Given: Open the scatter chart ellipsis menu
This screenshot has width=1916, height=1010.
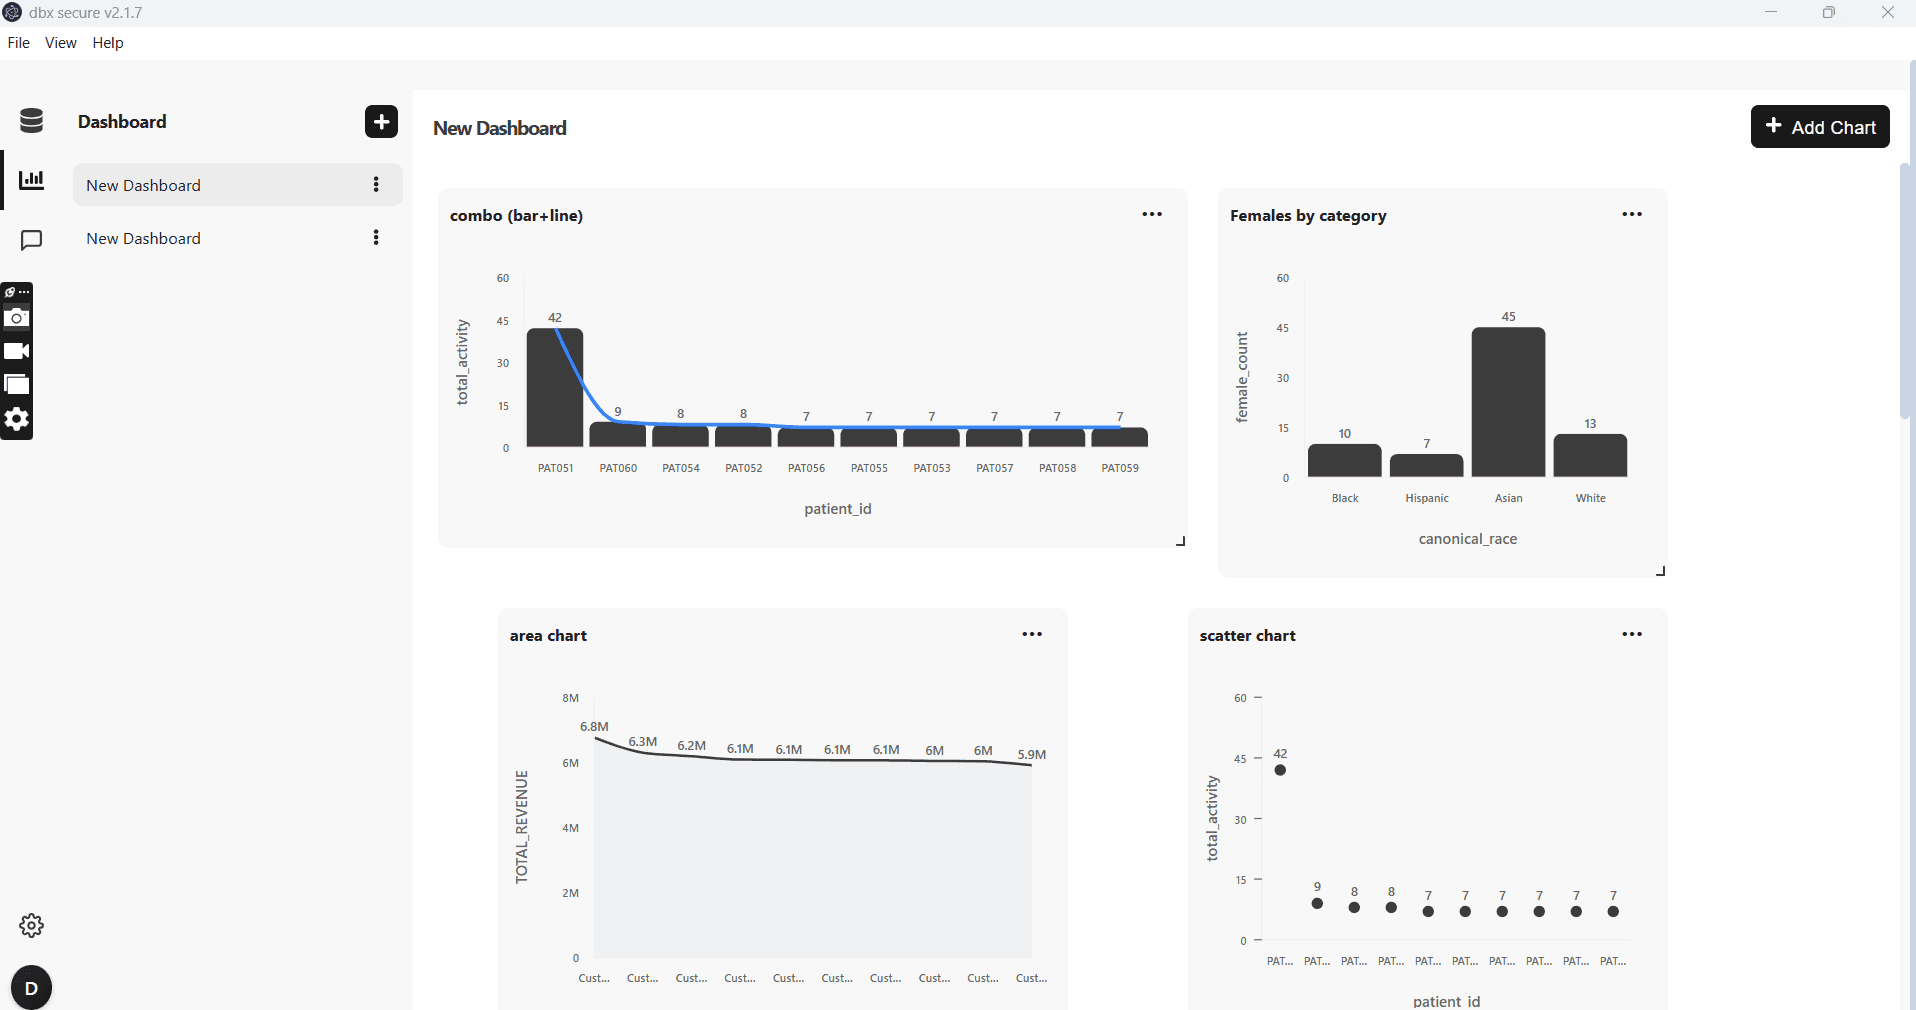Looking at the screenshot, I should 1632,634.
